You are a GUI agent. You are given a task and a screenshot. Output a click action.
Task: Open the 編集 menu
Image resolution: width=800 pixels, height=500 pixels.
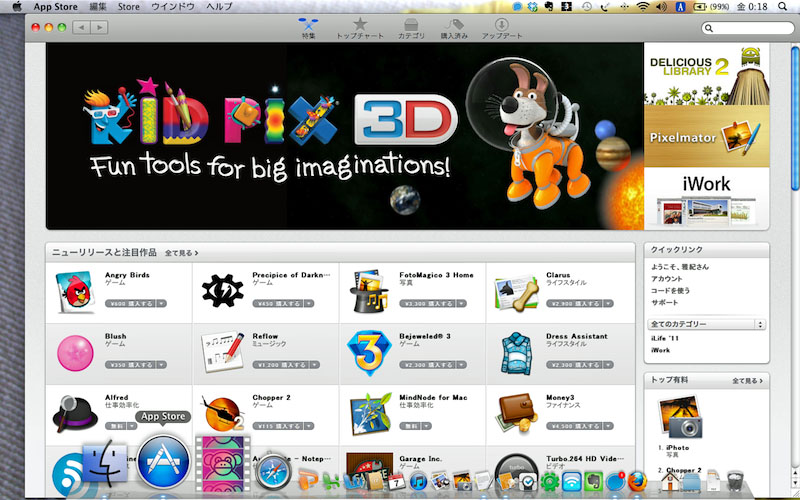pyautogui.click(x=98, y=7)
